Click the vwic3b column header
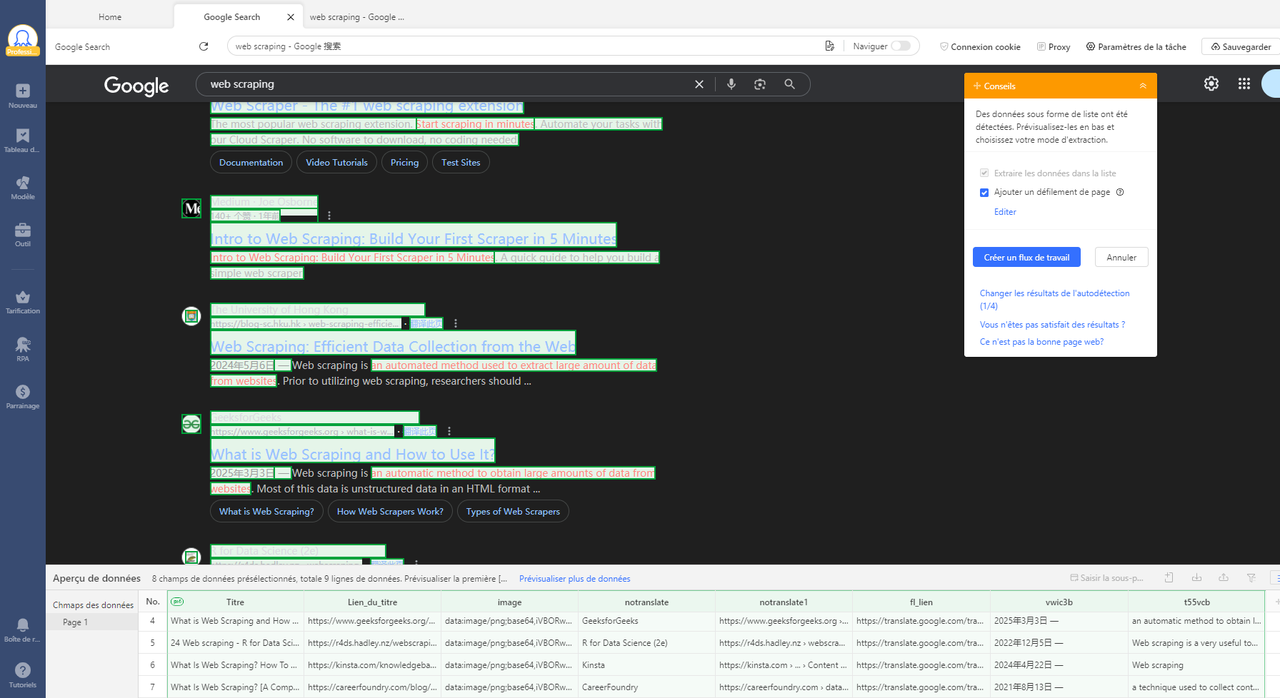Viewport: 1280px width, 698px height. pos(1059,602)
